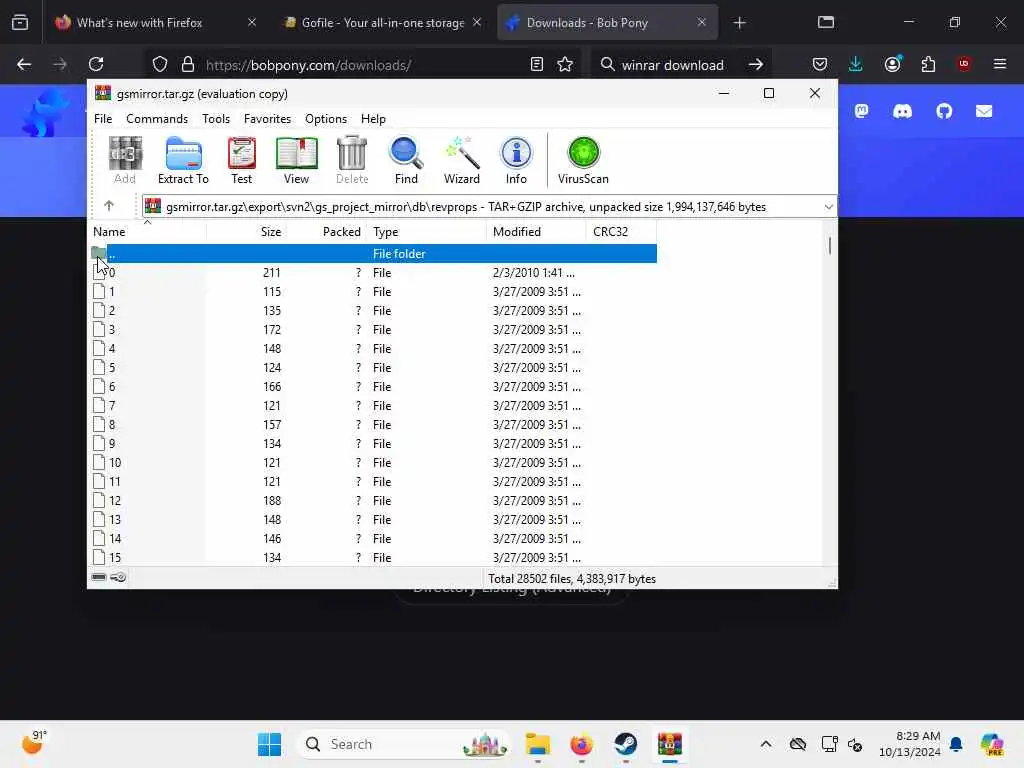
Task: Open the View tool icon
Action: pyautogui.click(x=296, y=161)
